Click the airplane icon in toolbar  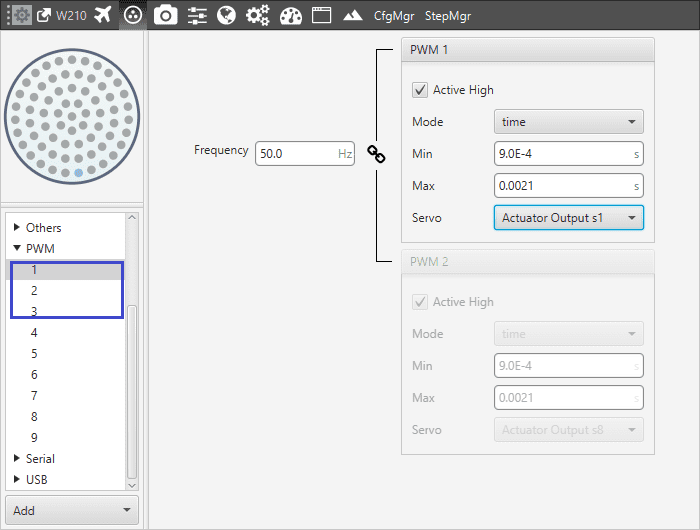[102, 16]
